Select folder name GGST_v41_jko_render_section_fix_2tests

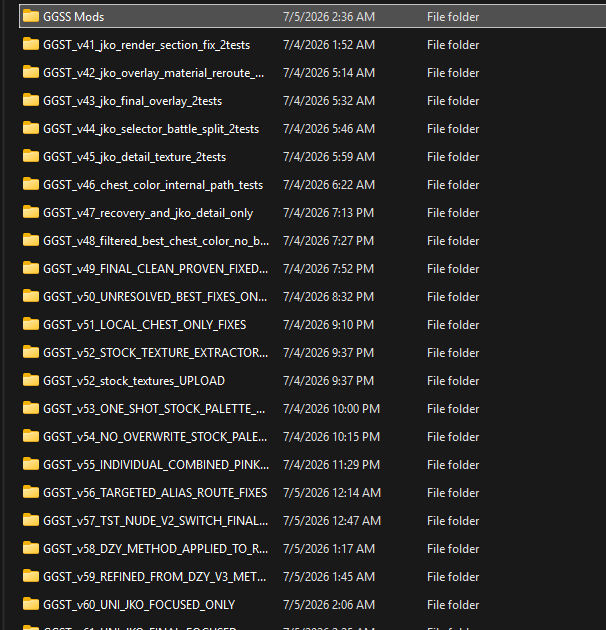147,45
